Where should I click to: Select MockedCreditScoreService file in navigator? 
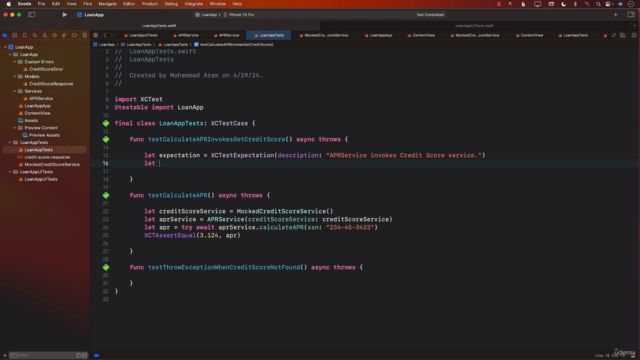point(52,164)
